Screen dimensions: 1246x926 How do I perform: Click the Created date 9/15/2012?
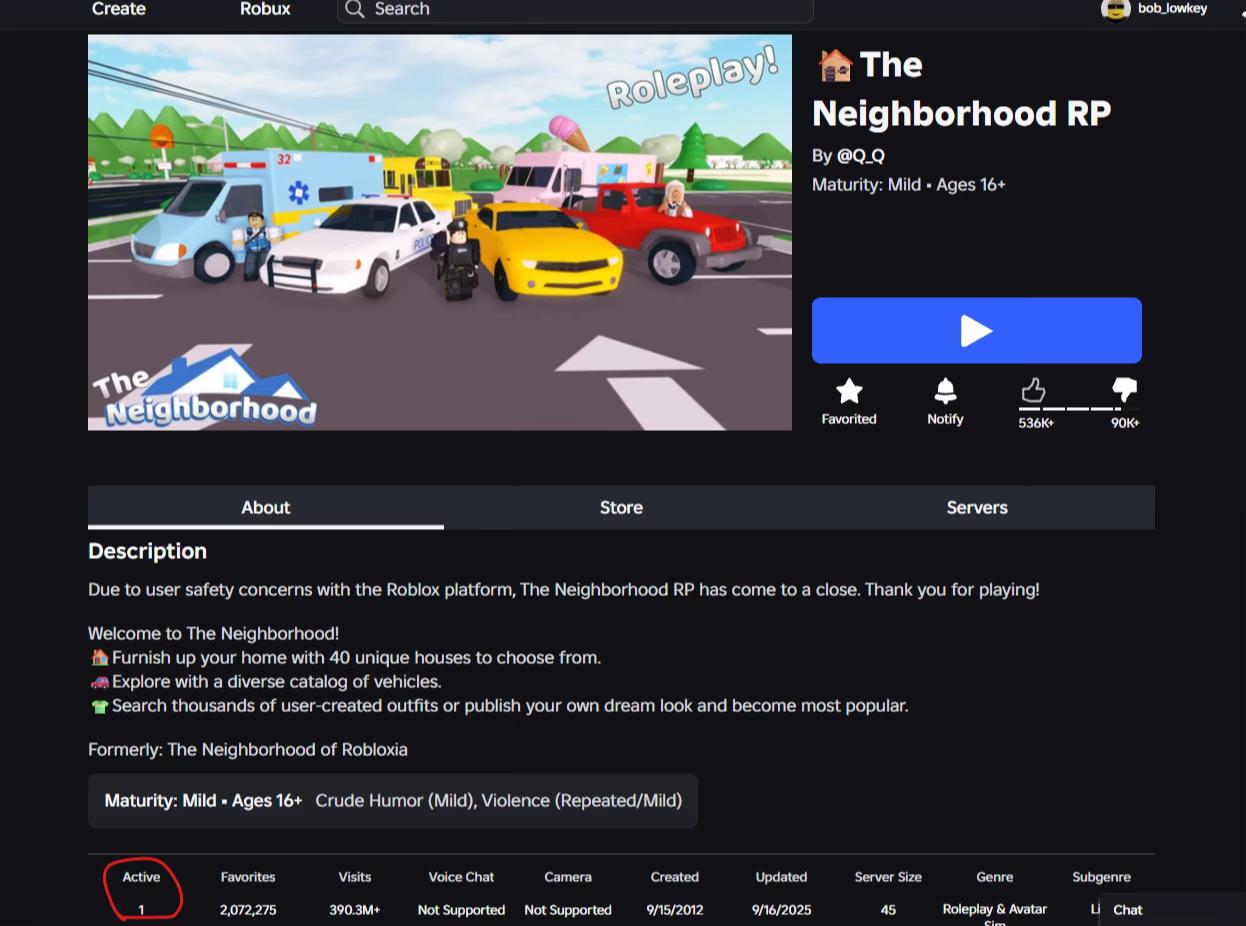675,910
